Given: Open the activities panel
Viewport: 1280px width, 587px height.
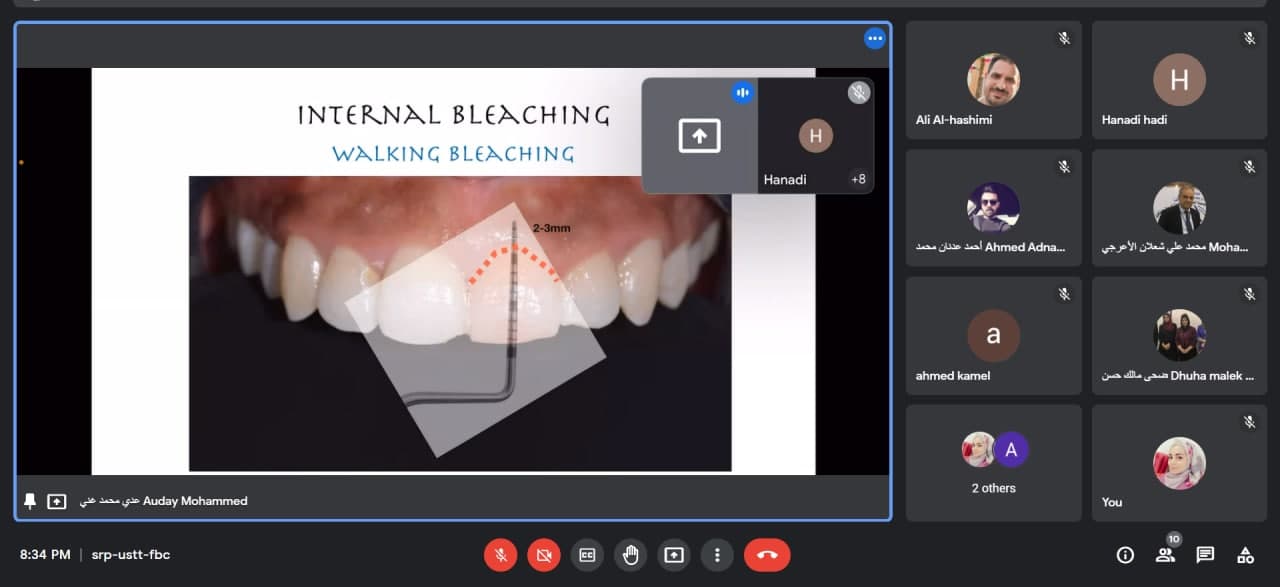Looking at the screenshot, I should click(x=1244, y=554).
